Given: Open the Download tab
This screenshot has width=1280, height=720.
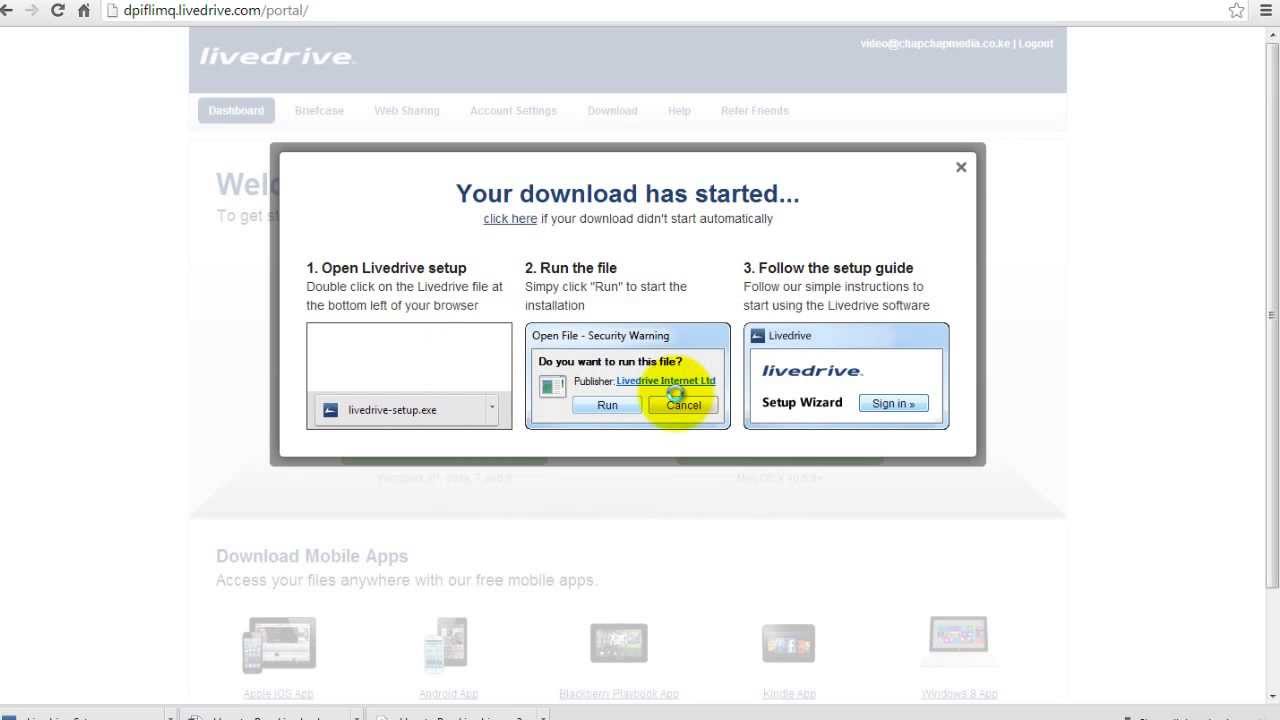Looking at the screenshot, I should (612, 111).
